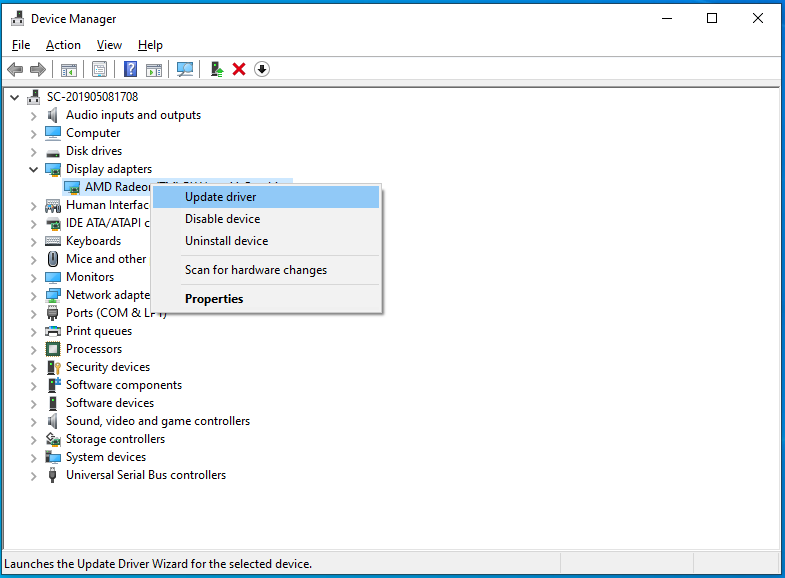The image size is (785, 578).
Task: Collapse the Display adapters category
Action: [34, 170]
